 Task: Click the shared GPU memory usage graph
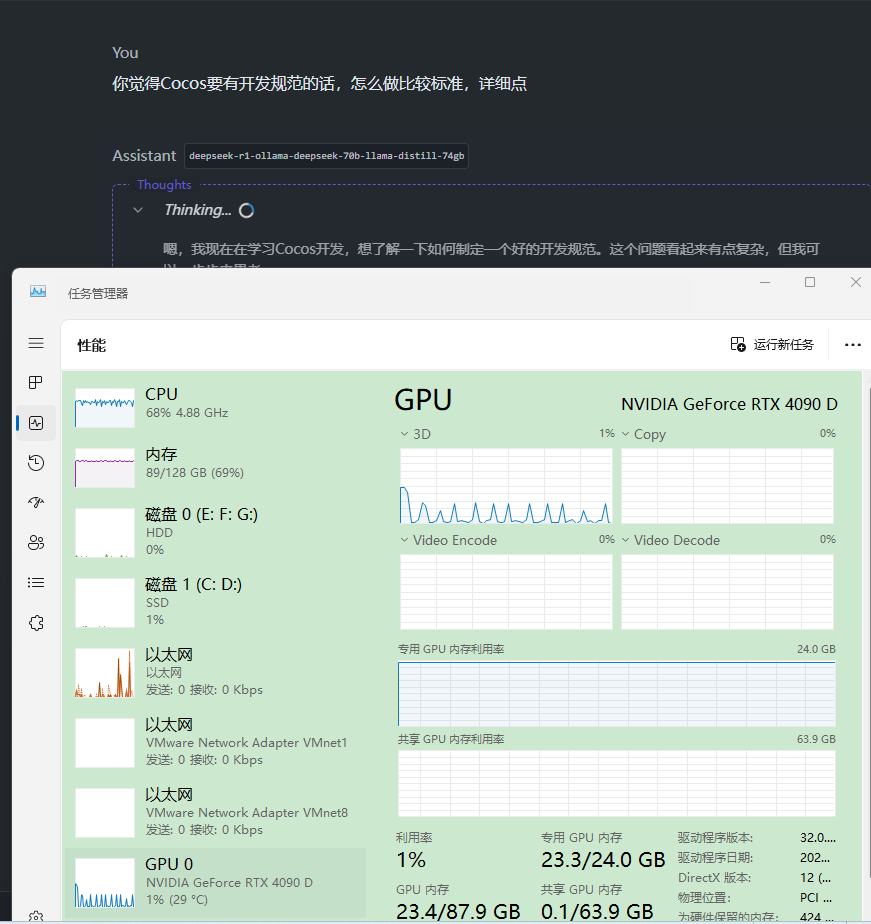pyautogui.click(x=616, y=784)
